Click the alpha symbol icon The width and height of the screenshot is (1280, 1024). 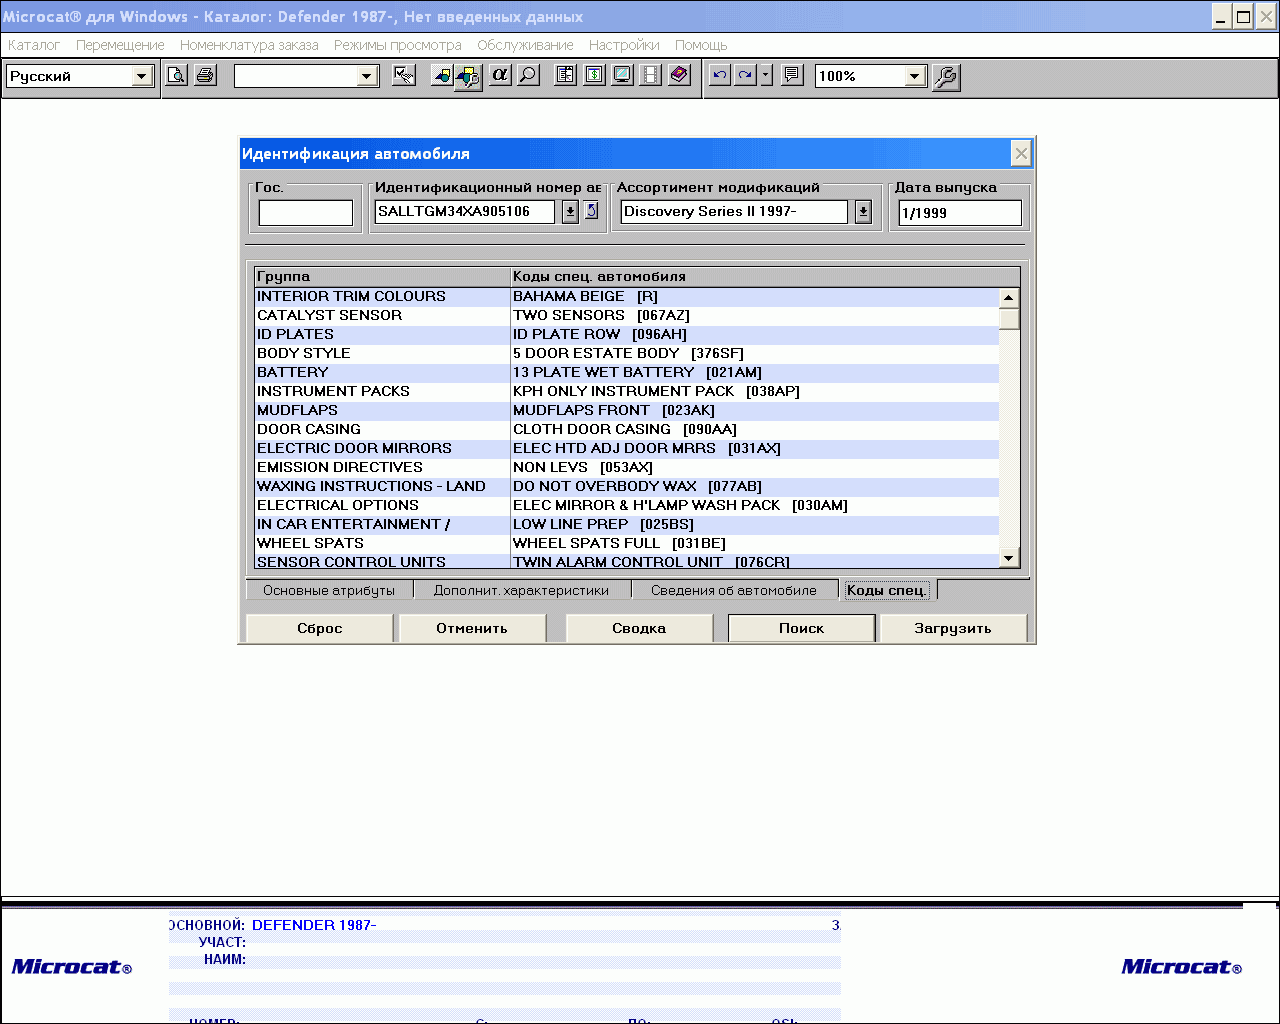tap(500, 75)
